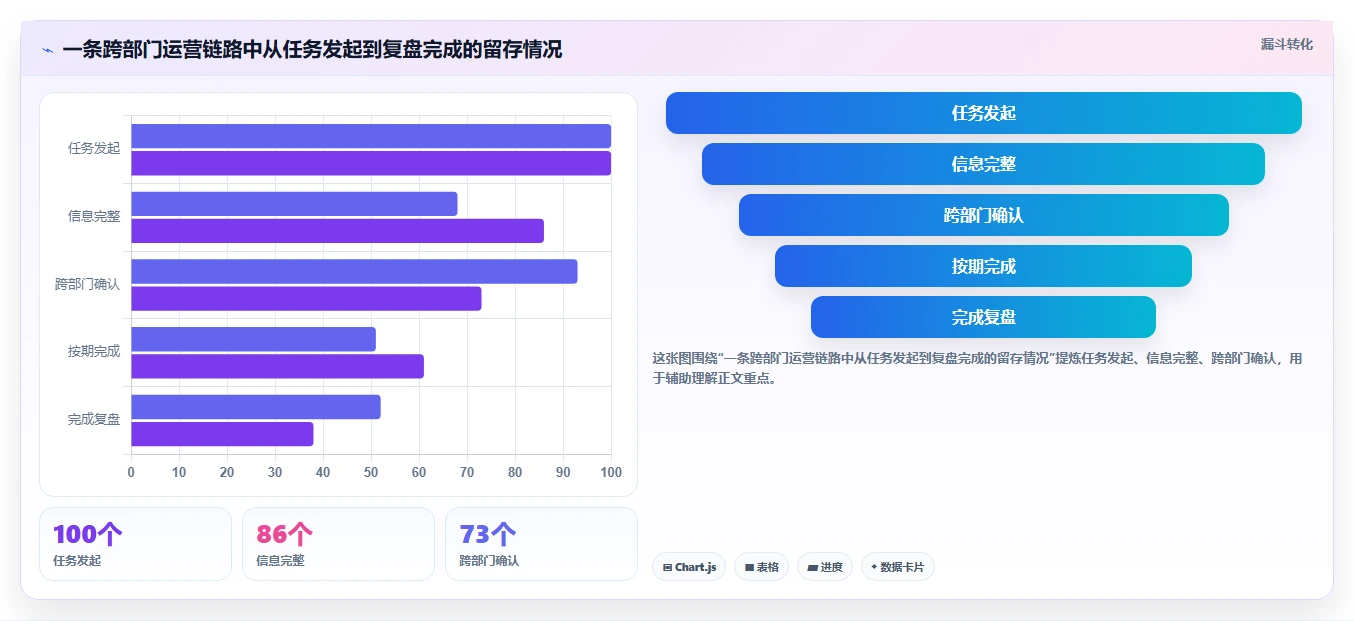Click the x-axis tick label 40
This screenshot has width=1354, height=621.
pyautogui.click(x=323, y=472)
